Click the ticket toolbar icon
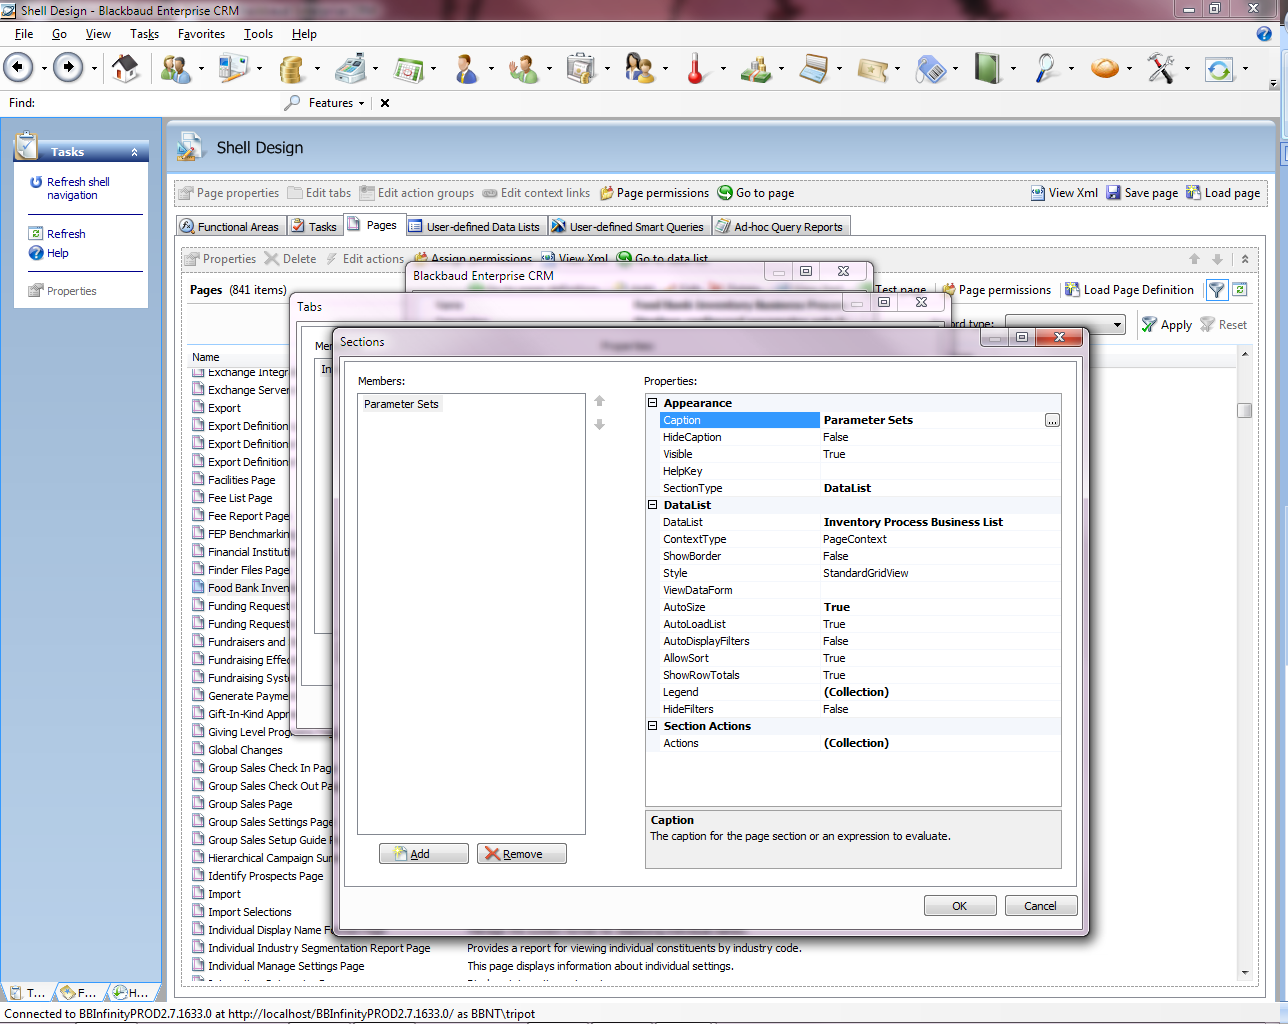 tap(872, 68)
